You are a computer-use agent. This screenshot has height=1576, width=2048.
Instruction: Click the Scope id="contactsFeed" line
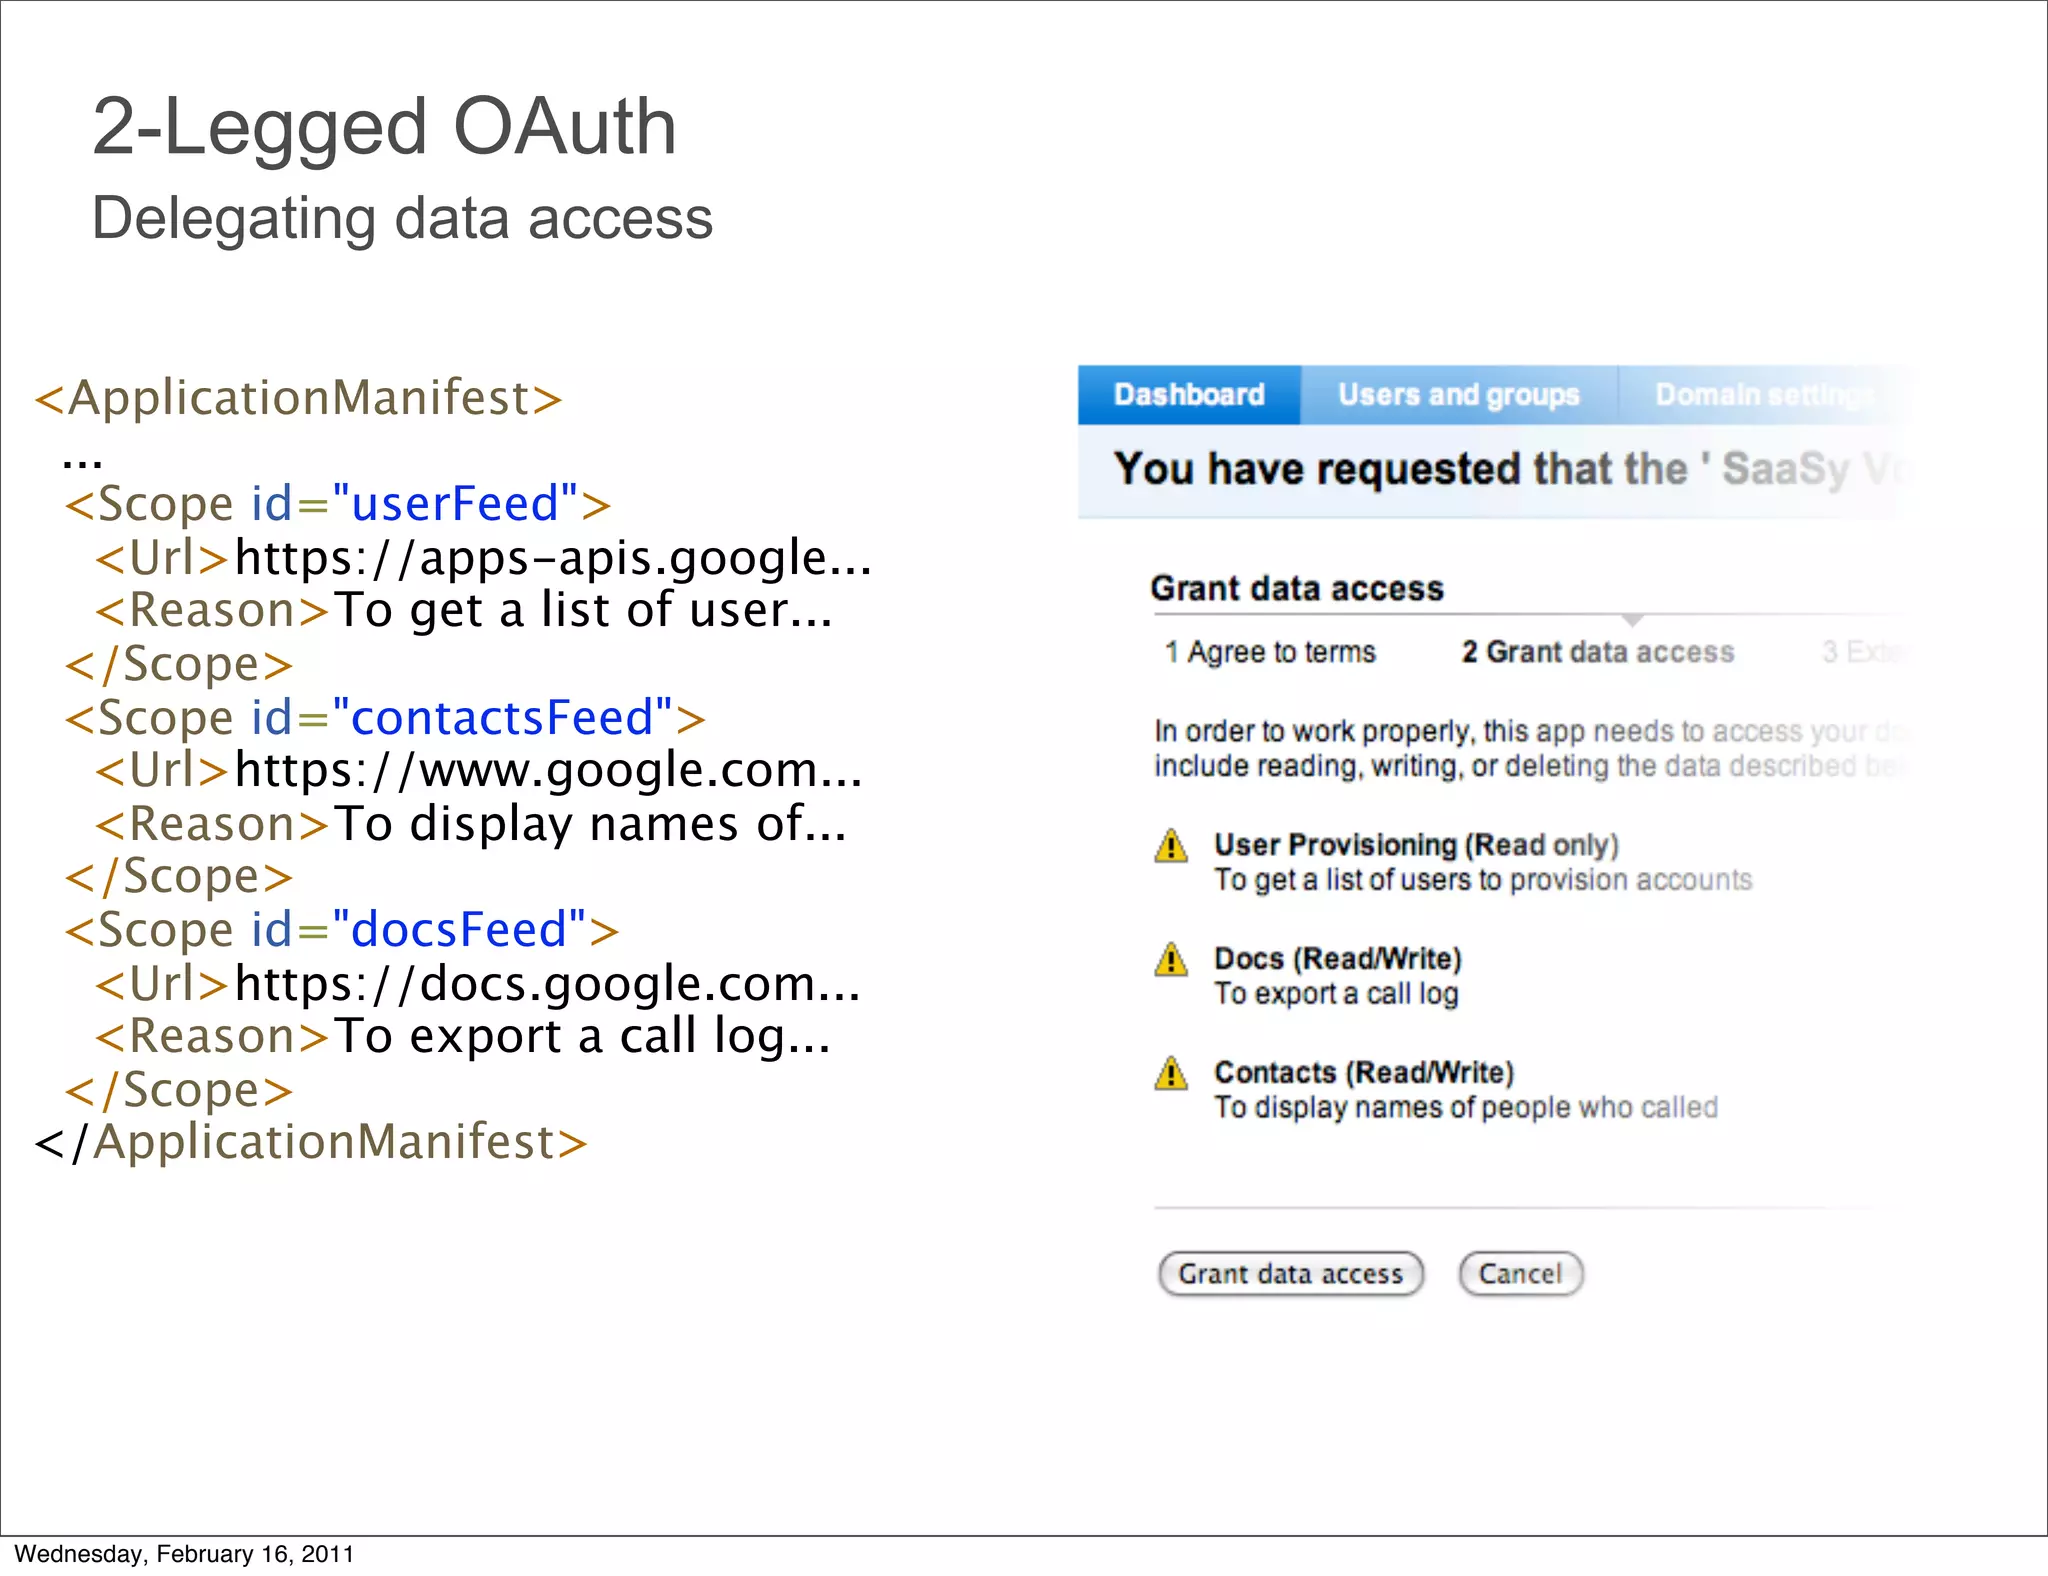click(385, 718)
